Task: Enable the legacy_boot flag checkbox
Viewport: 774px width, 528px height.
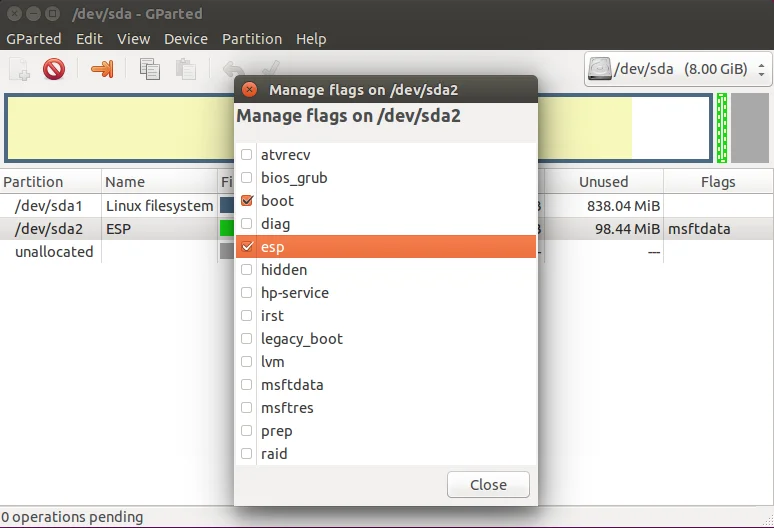Action: tap(246, 339)
